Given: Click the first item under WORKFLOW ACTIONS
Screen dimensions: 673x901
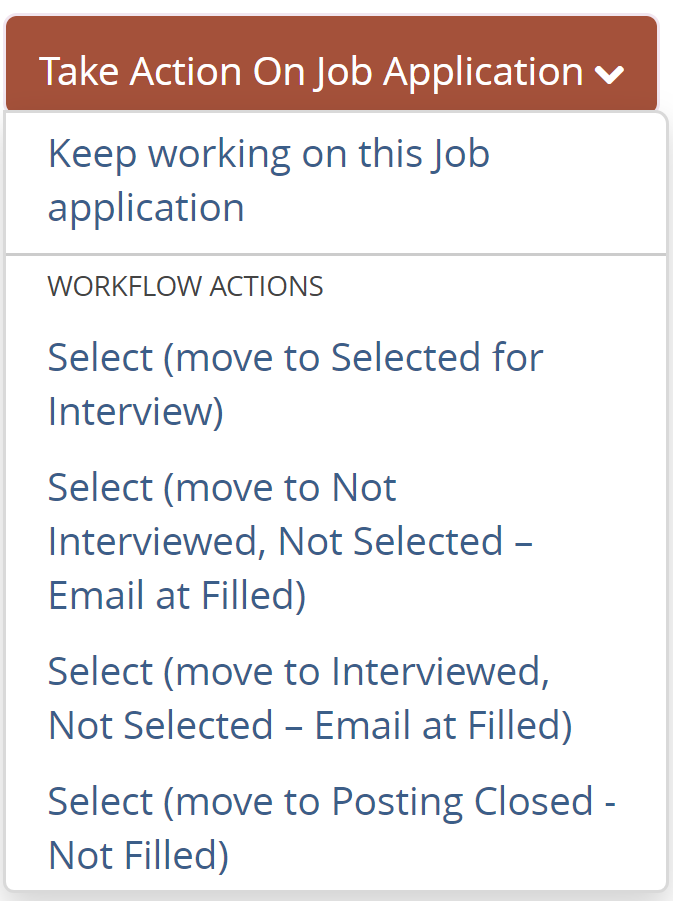Looking at the screenshot, I should pyautogui.click(x=295, y=384).
